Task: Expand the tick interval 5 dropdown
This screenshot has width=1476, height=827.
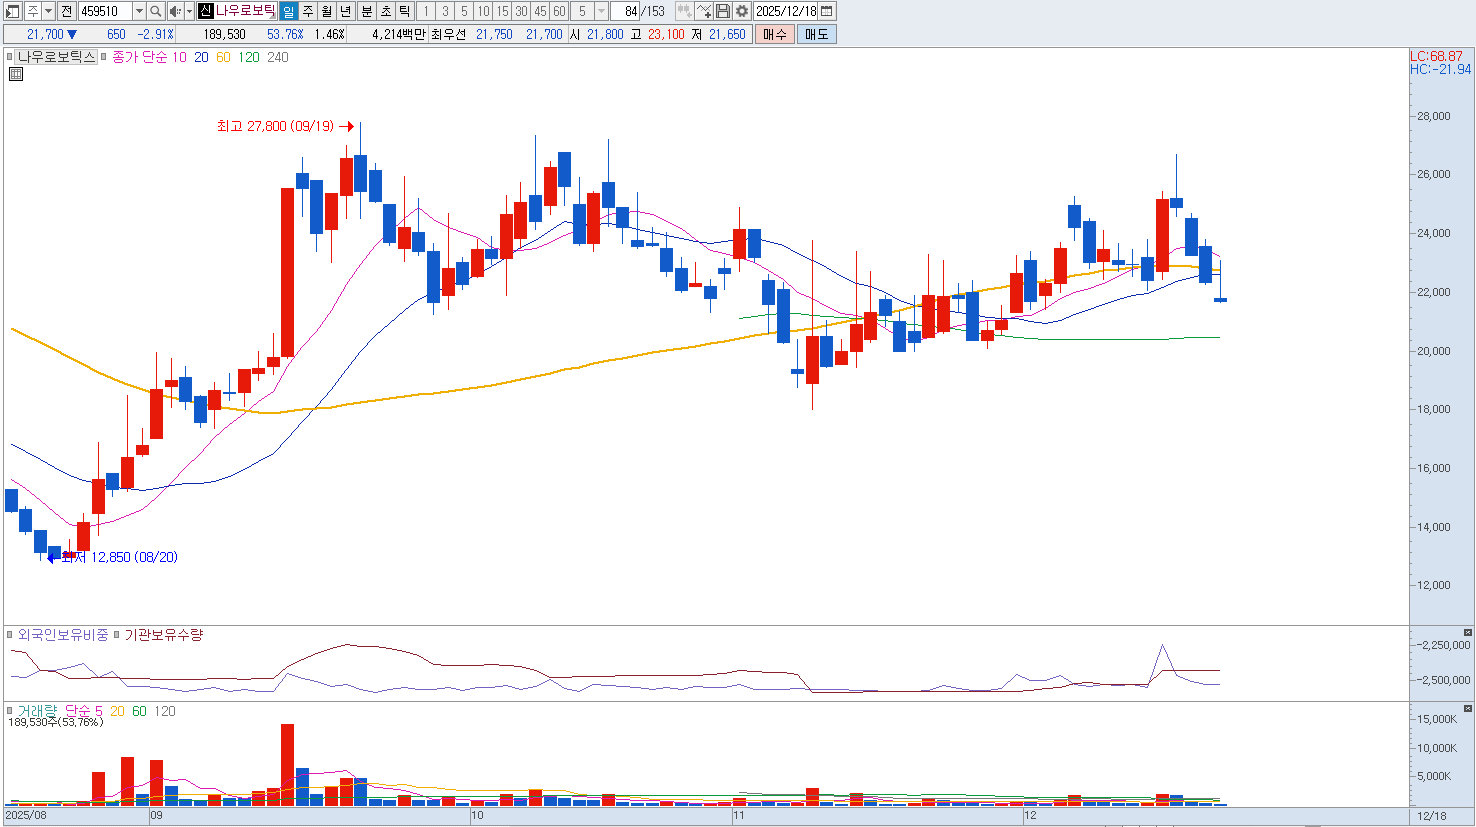Action: tap(601, 11)
